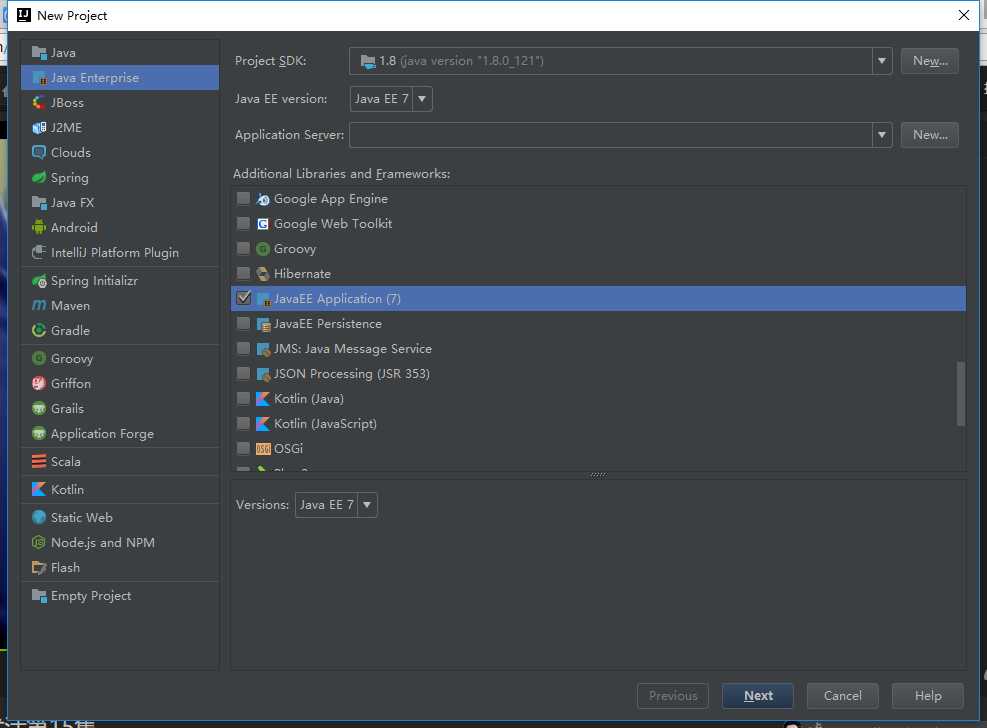Uncheck the JavaEE Application checkbox
987x728 pixels.
pyautogui.click(x=243, y=298)
